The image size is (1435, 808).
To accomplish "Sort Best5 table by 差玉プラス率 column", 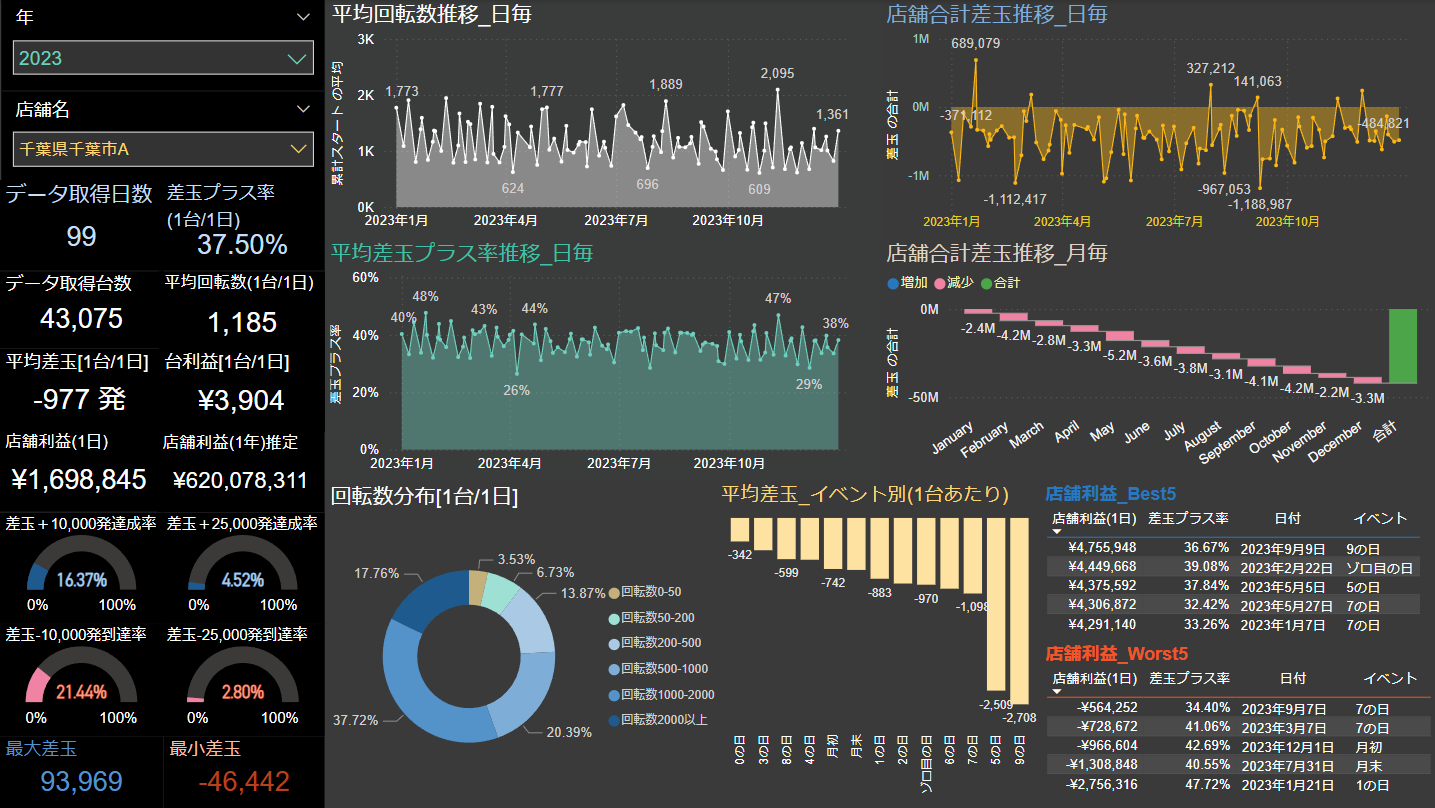I will pos(1188,518).
